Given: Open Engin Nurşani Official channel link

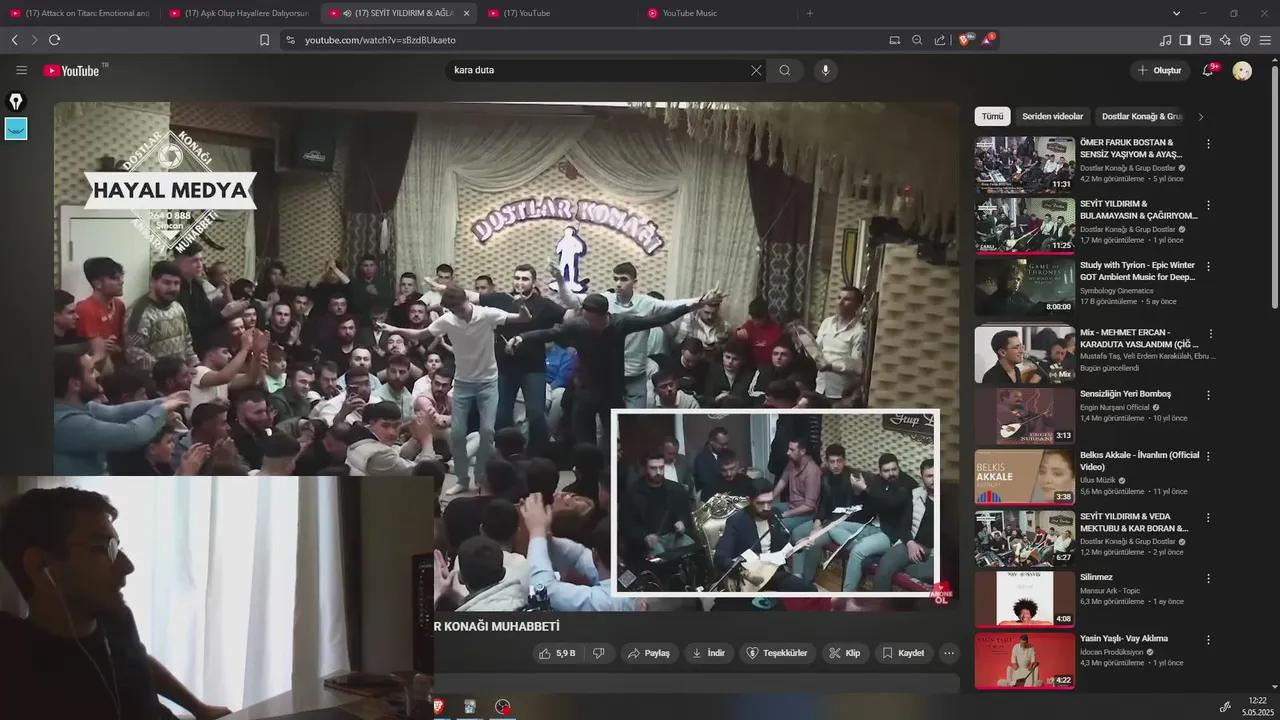Looking at the screenshot, I should coord(1115,407).
